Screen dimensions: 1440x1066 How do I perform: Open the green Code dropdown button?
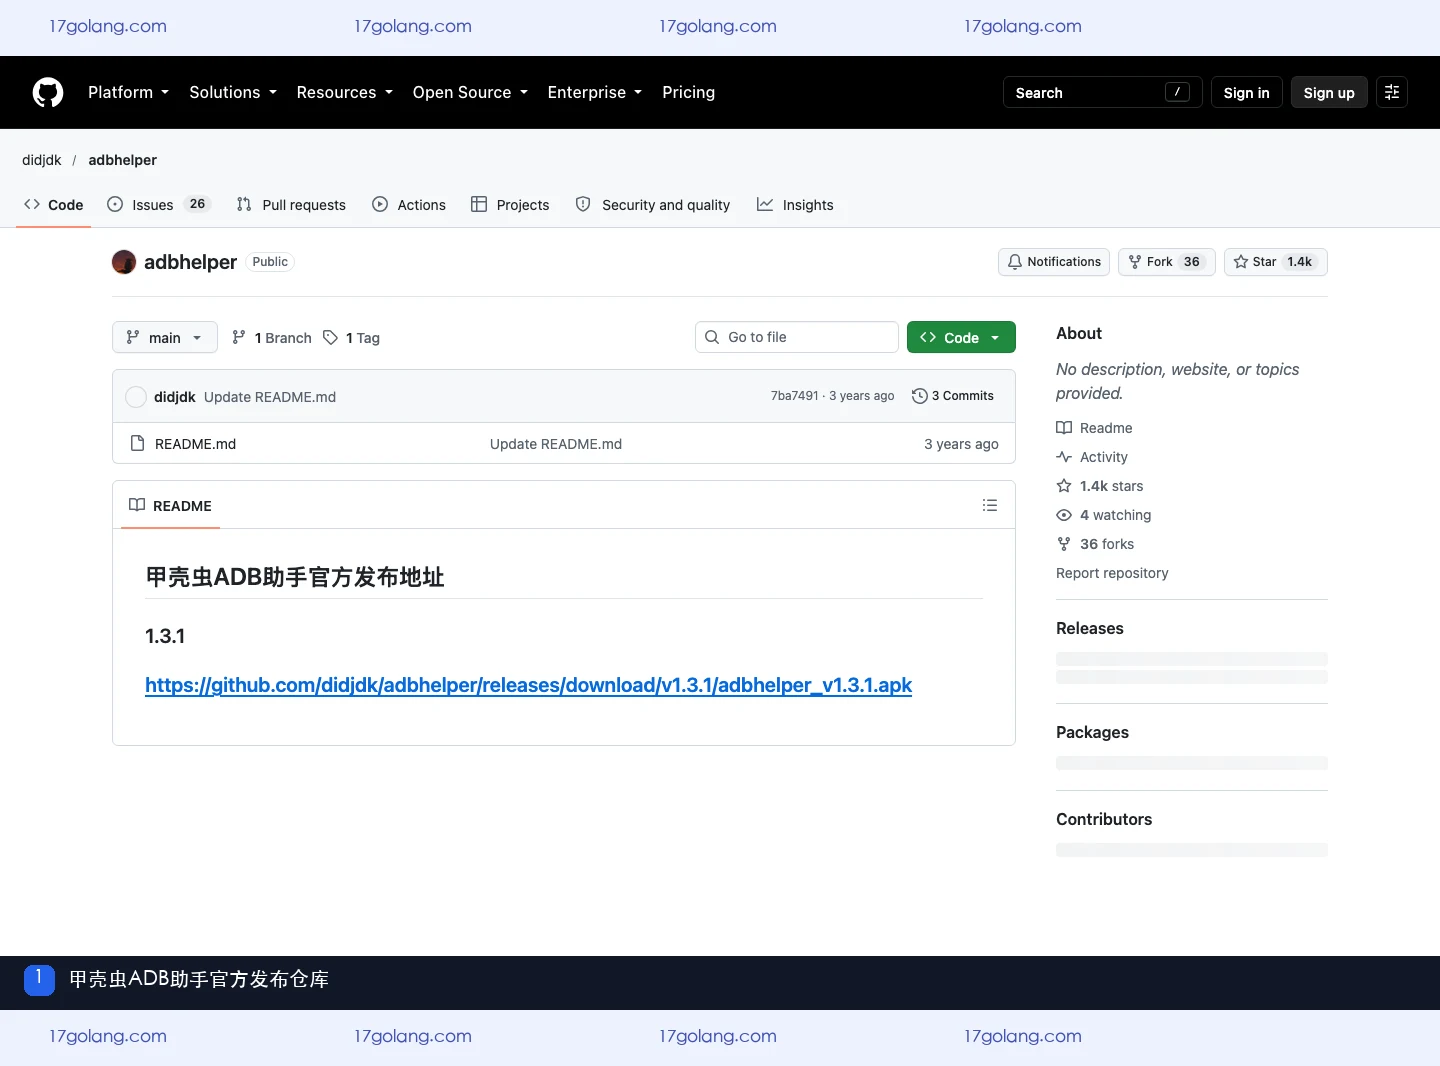[x=961, y=338]
